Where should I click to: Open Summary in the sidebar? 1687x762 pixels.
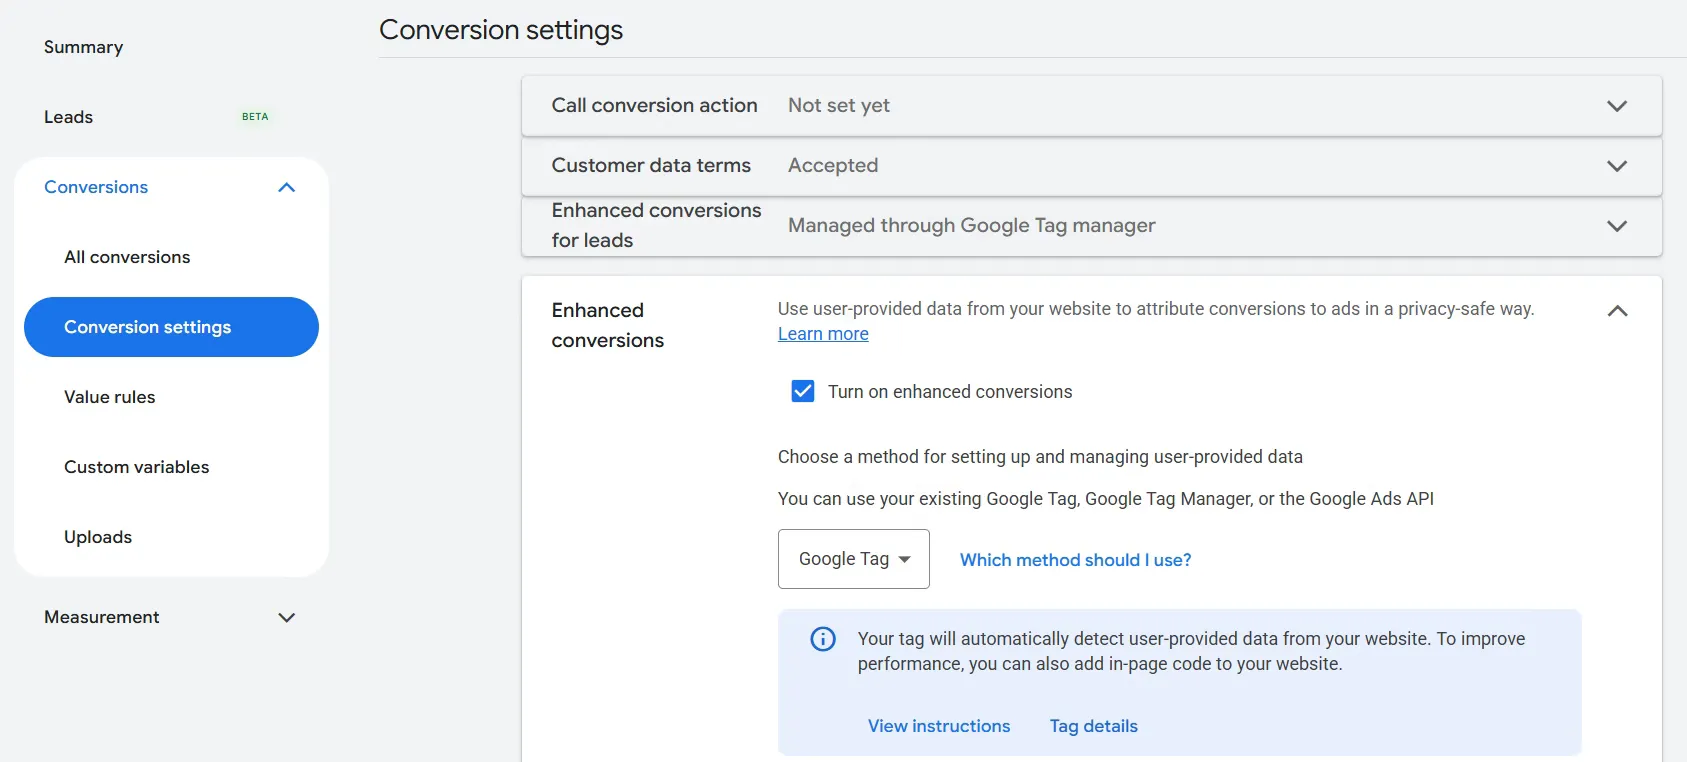pyautogui.click(x=84, y=47)
